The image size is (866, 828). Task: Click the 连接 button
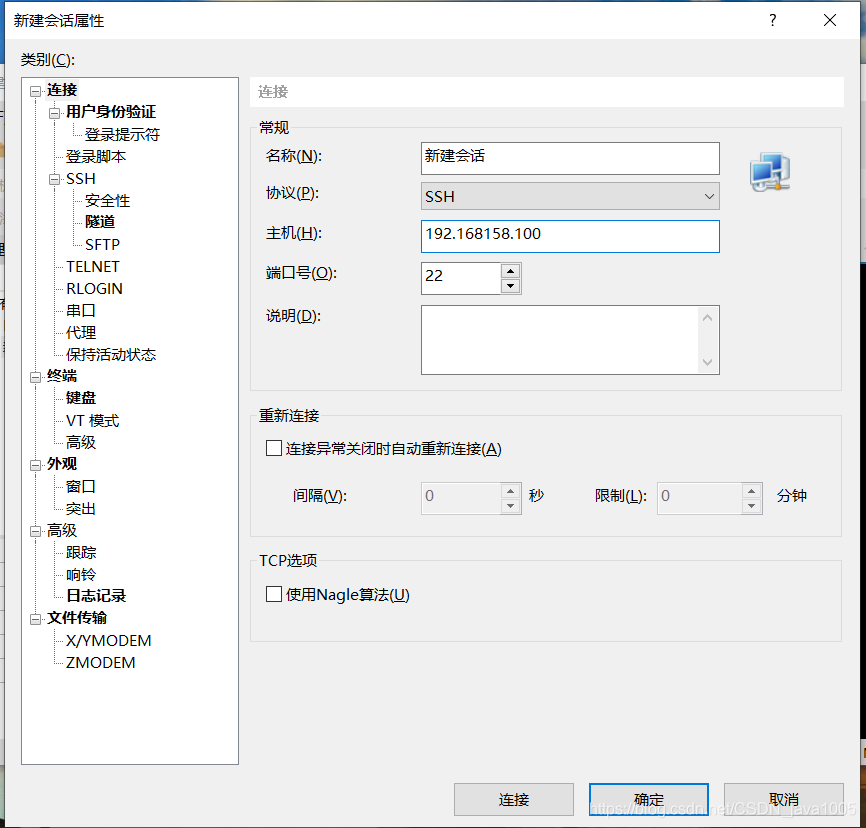[514, 799]
